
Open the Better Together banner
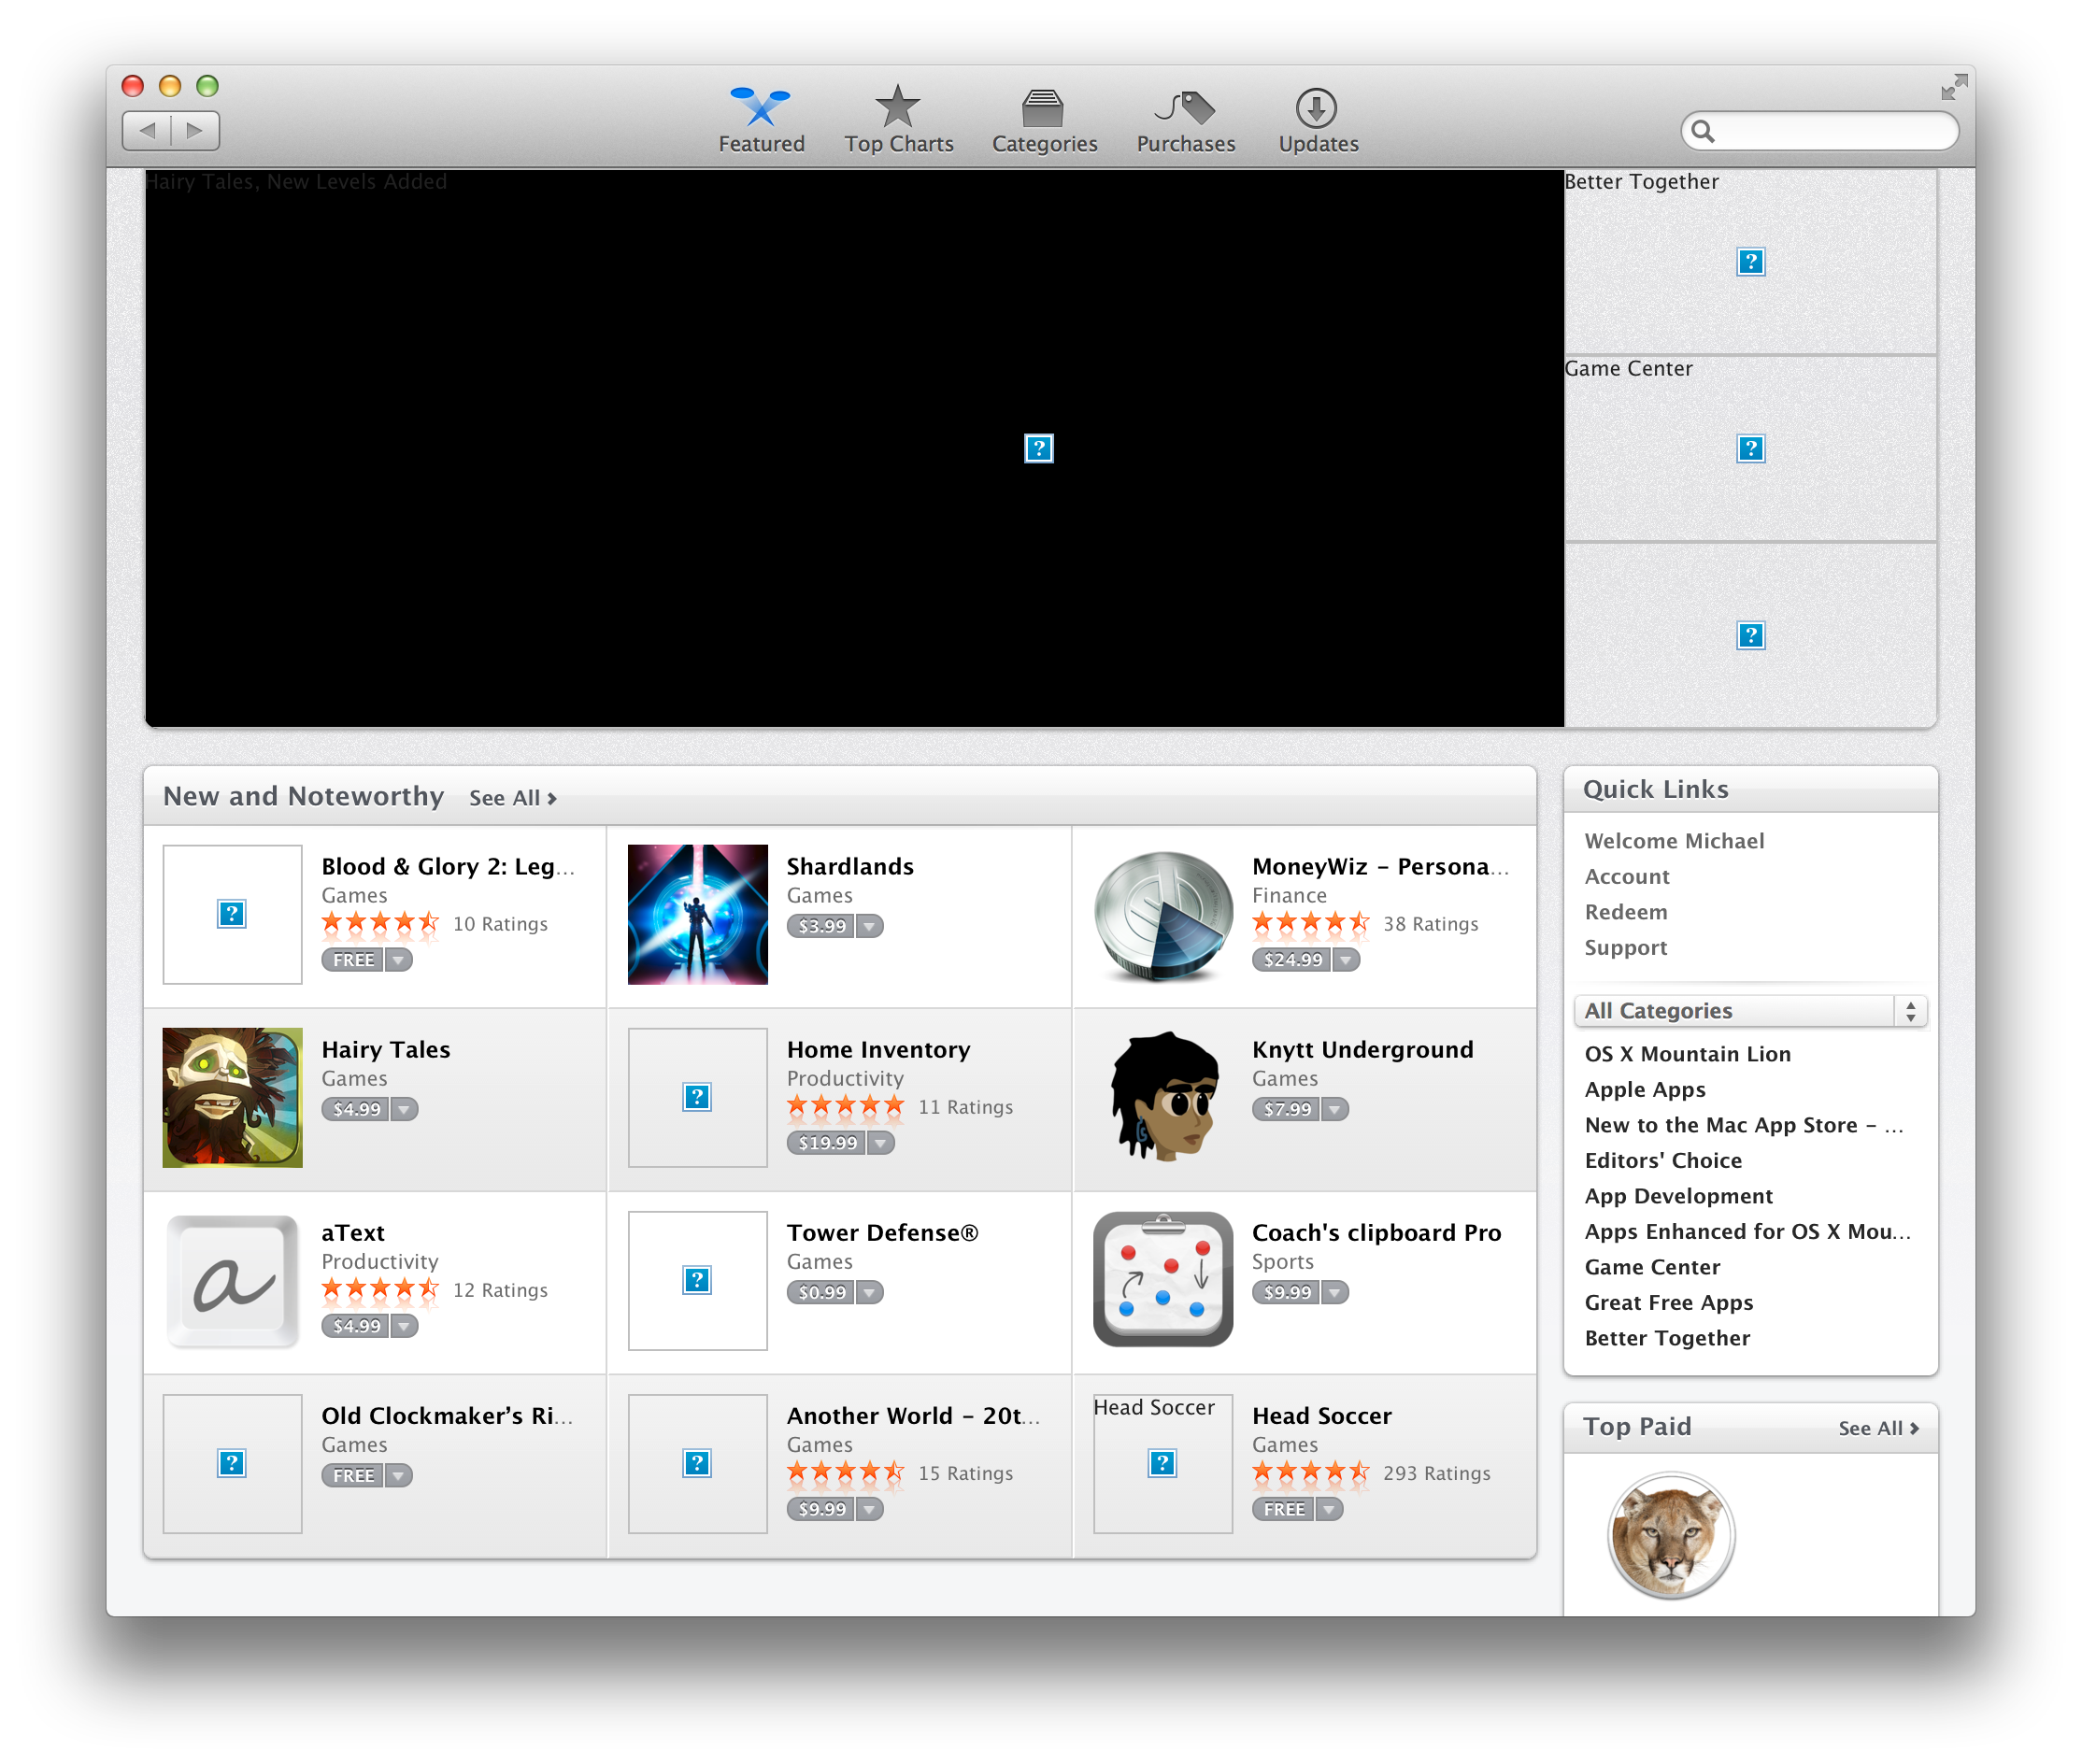point(1750,261)
